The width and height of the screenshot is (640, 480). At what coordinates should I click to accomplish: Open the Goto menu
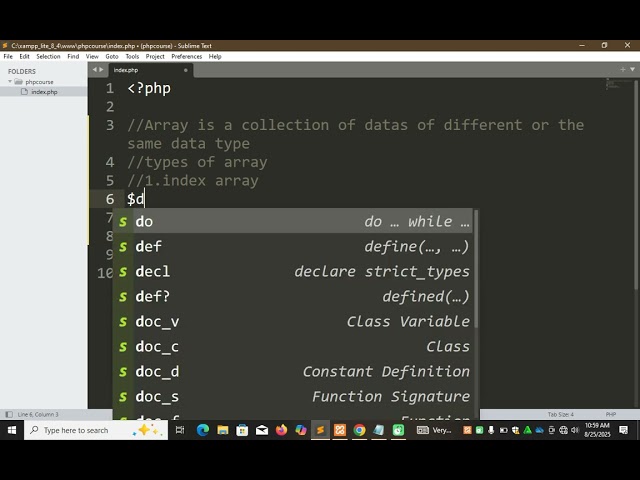click(x=112, y=56)
